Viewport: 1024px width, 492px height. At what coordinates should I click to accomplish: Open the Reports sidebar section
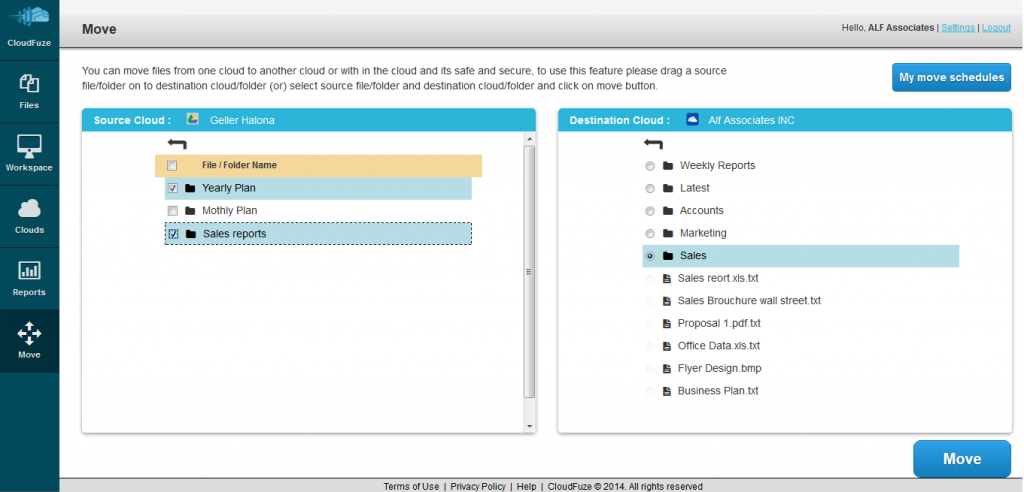coord(29,278)
